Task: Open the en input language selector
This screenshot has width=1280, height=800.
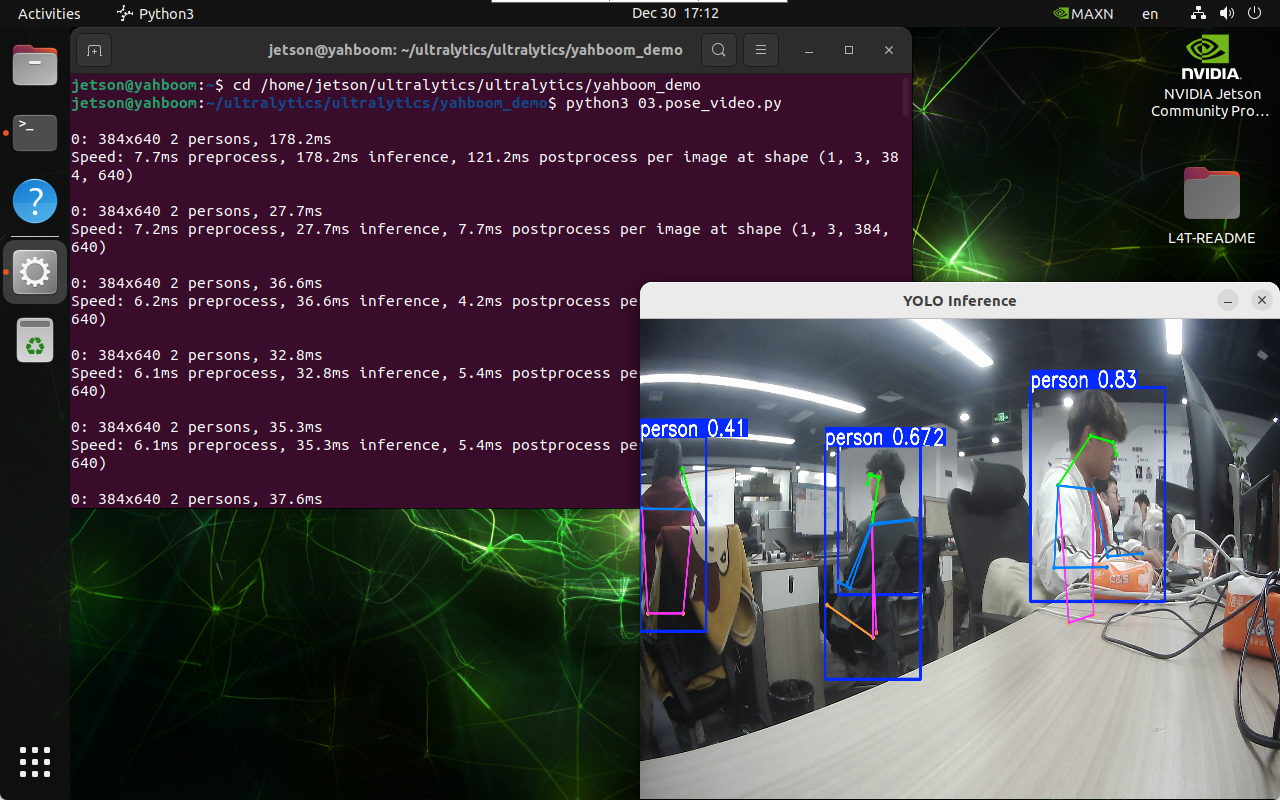Action: click(1150, 13)
